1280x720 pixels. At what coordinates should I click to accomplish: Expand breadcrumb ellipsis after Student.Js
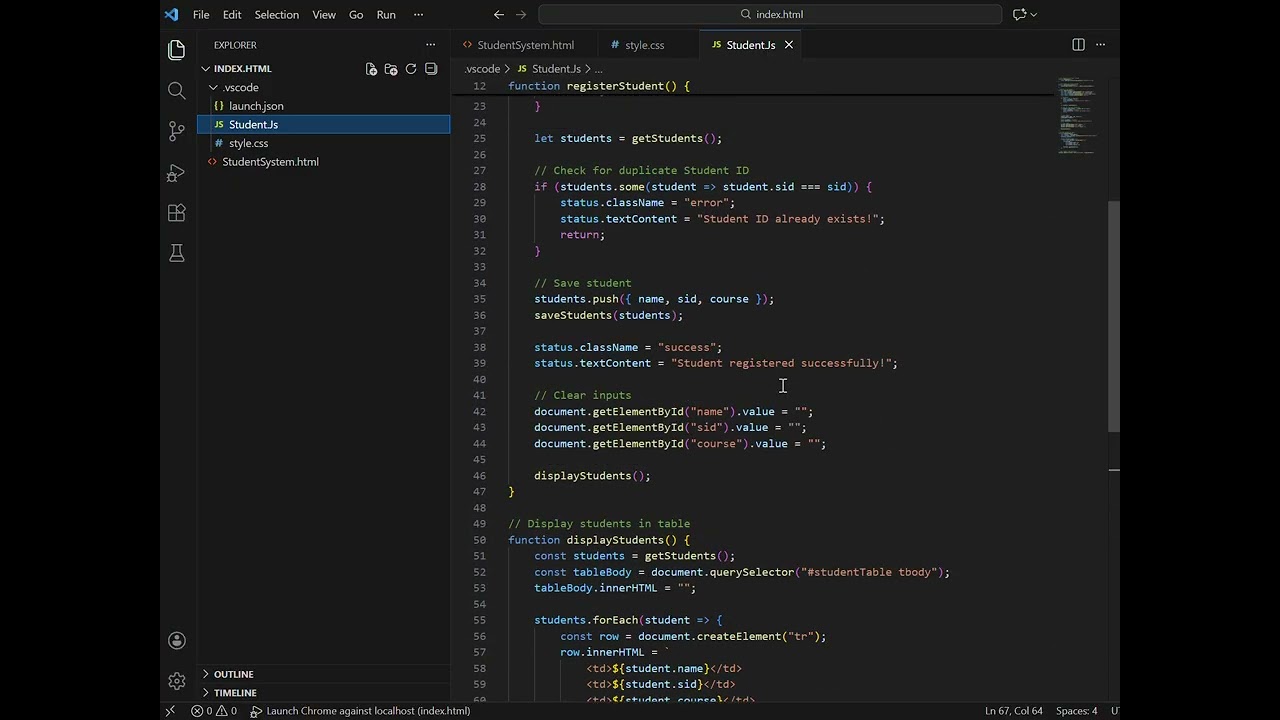[598, 69]
